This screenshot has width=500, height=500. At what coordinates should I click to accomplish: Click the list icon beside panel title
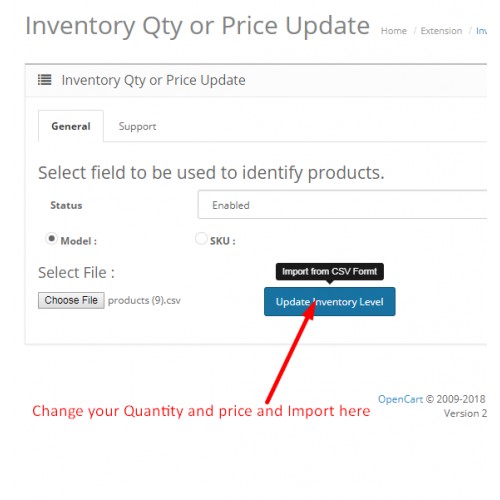point(44,80)
